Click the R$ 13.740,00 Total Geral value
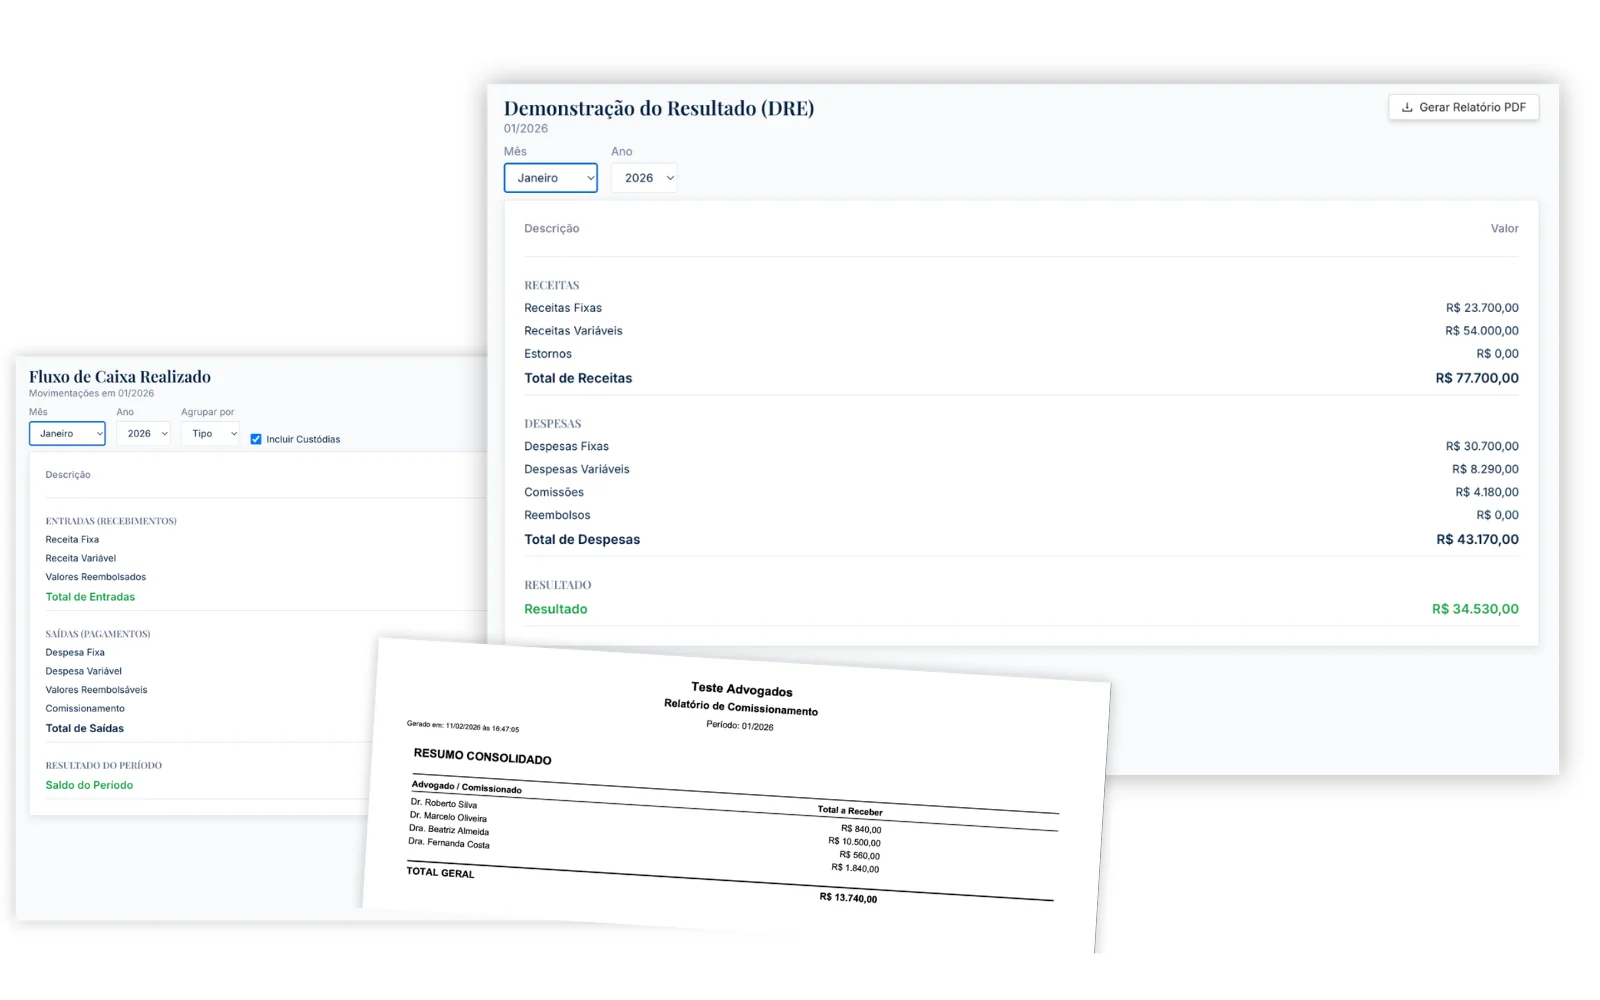1600x1000 pixels. point(848,897)
